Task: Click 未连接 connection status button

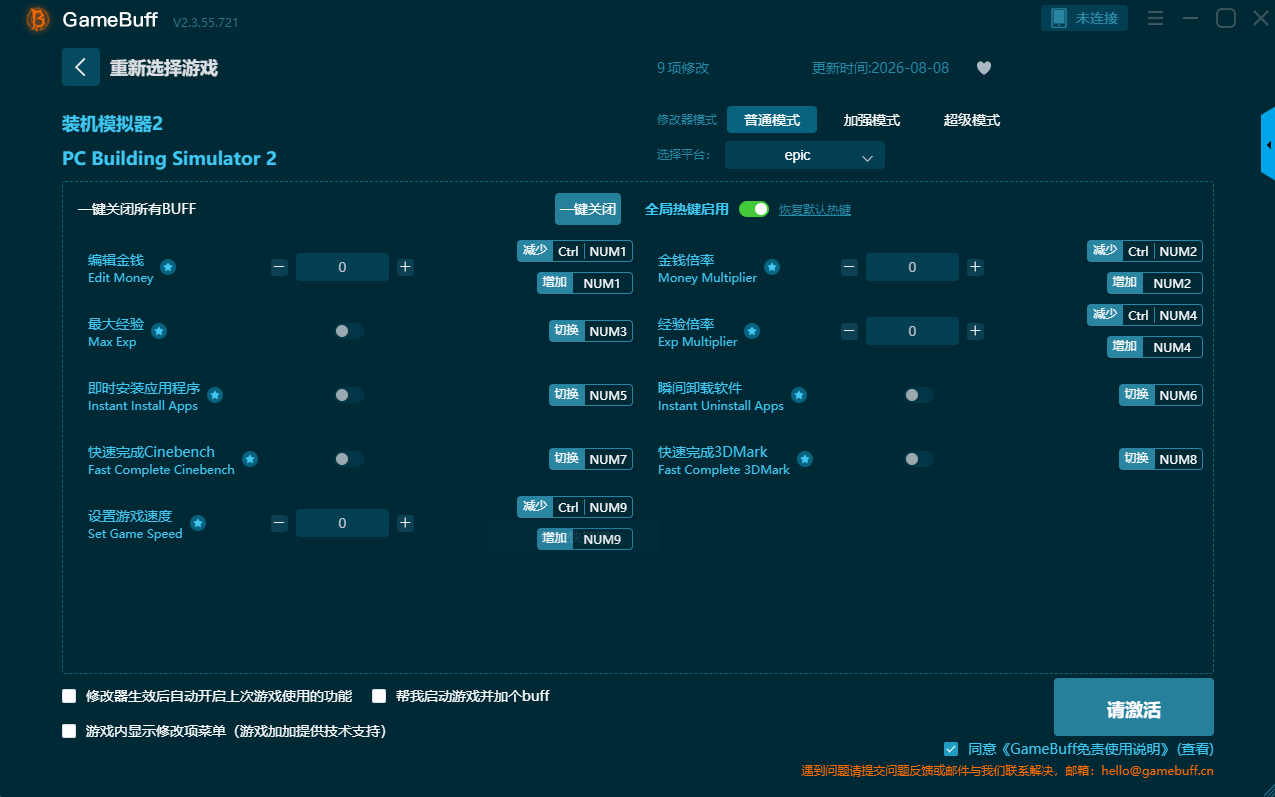Action: pyautogui.click(x=1085, y=18)
